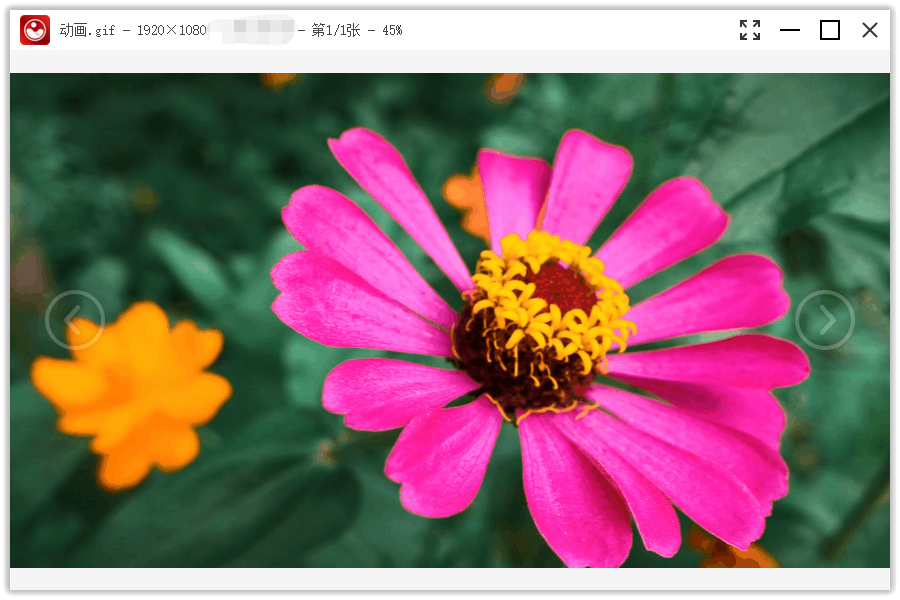Go to the previous image with left arrow
Image resolution: width=900 pixels, height=600 pixels.
coord(75,320)
